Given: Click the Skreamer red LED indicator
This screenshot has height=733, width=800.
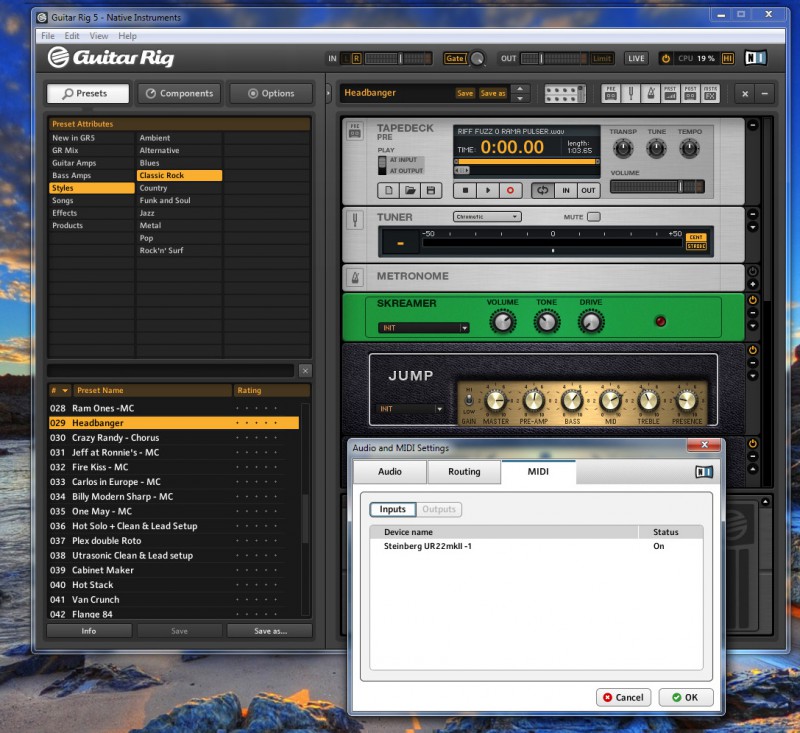Looking at the screenshot, I should [x=660, y=321].
